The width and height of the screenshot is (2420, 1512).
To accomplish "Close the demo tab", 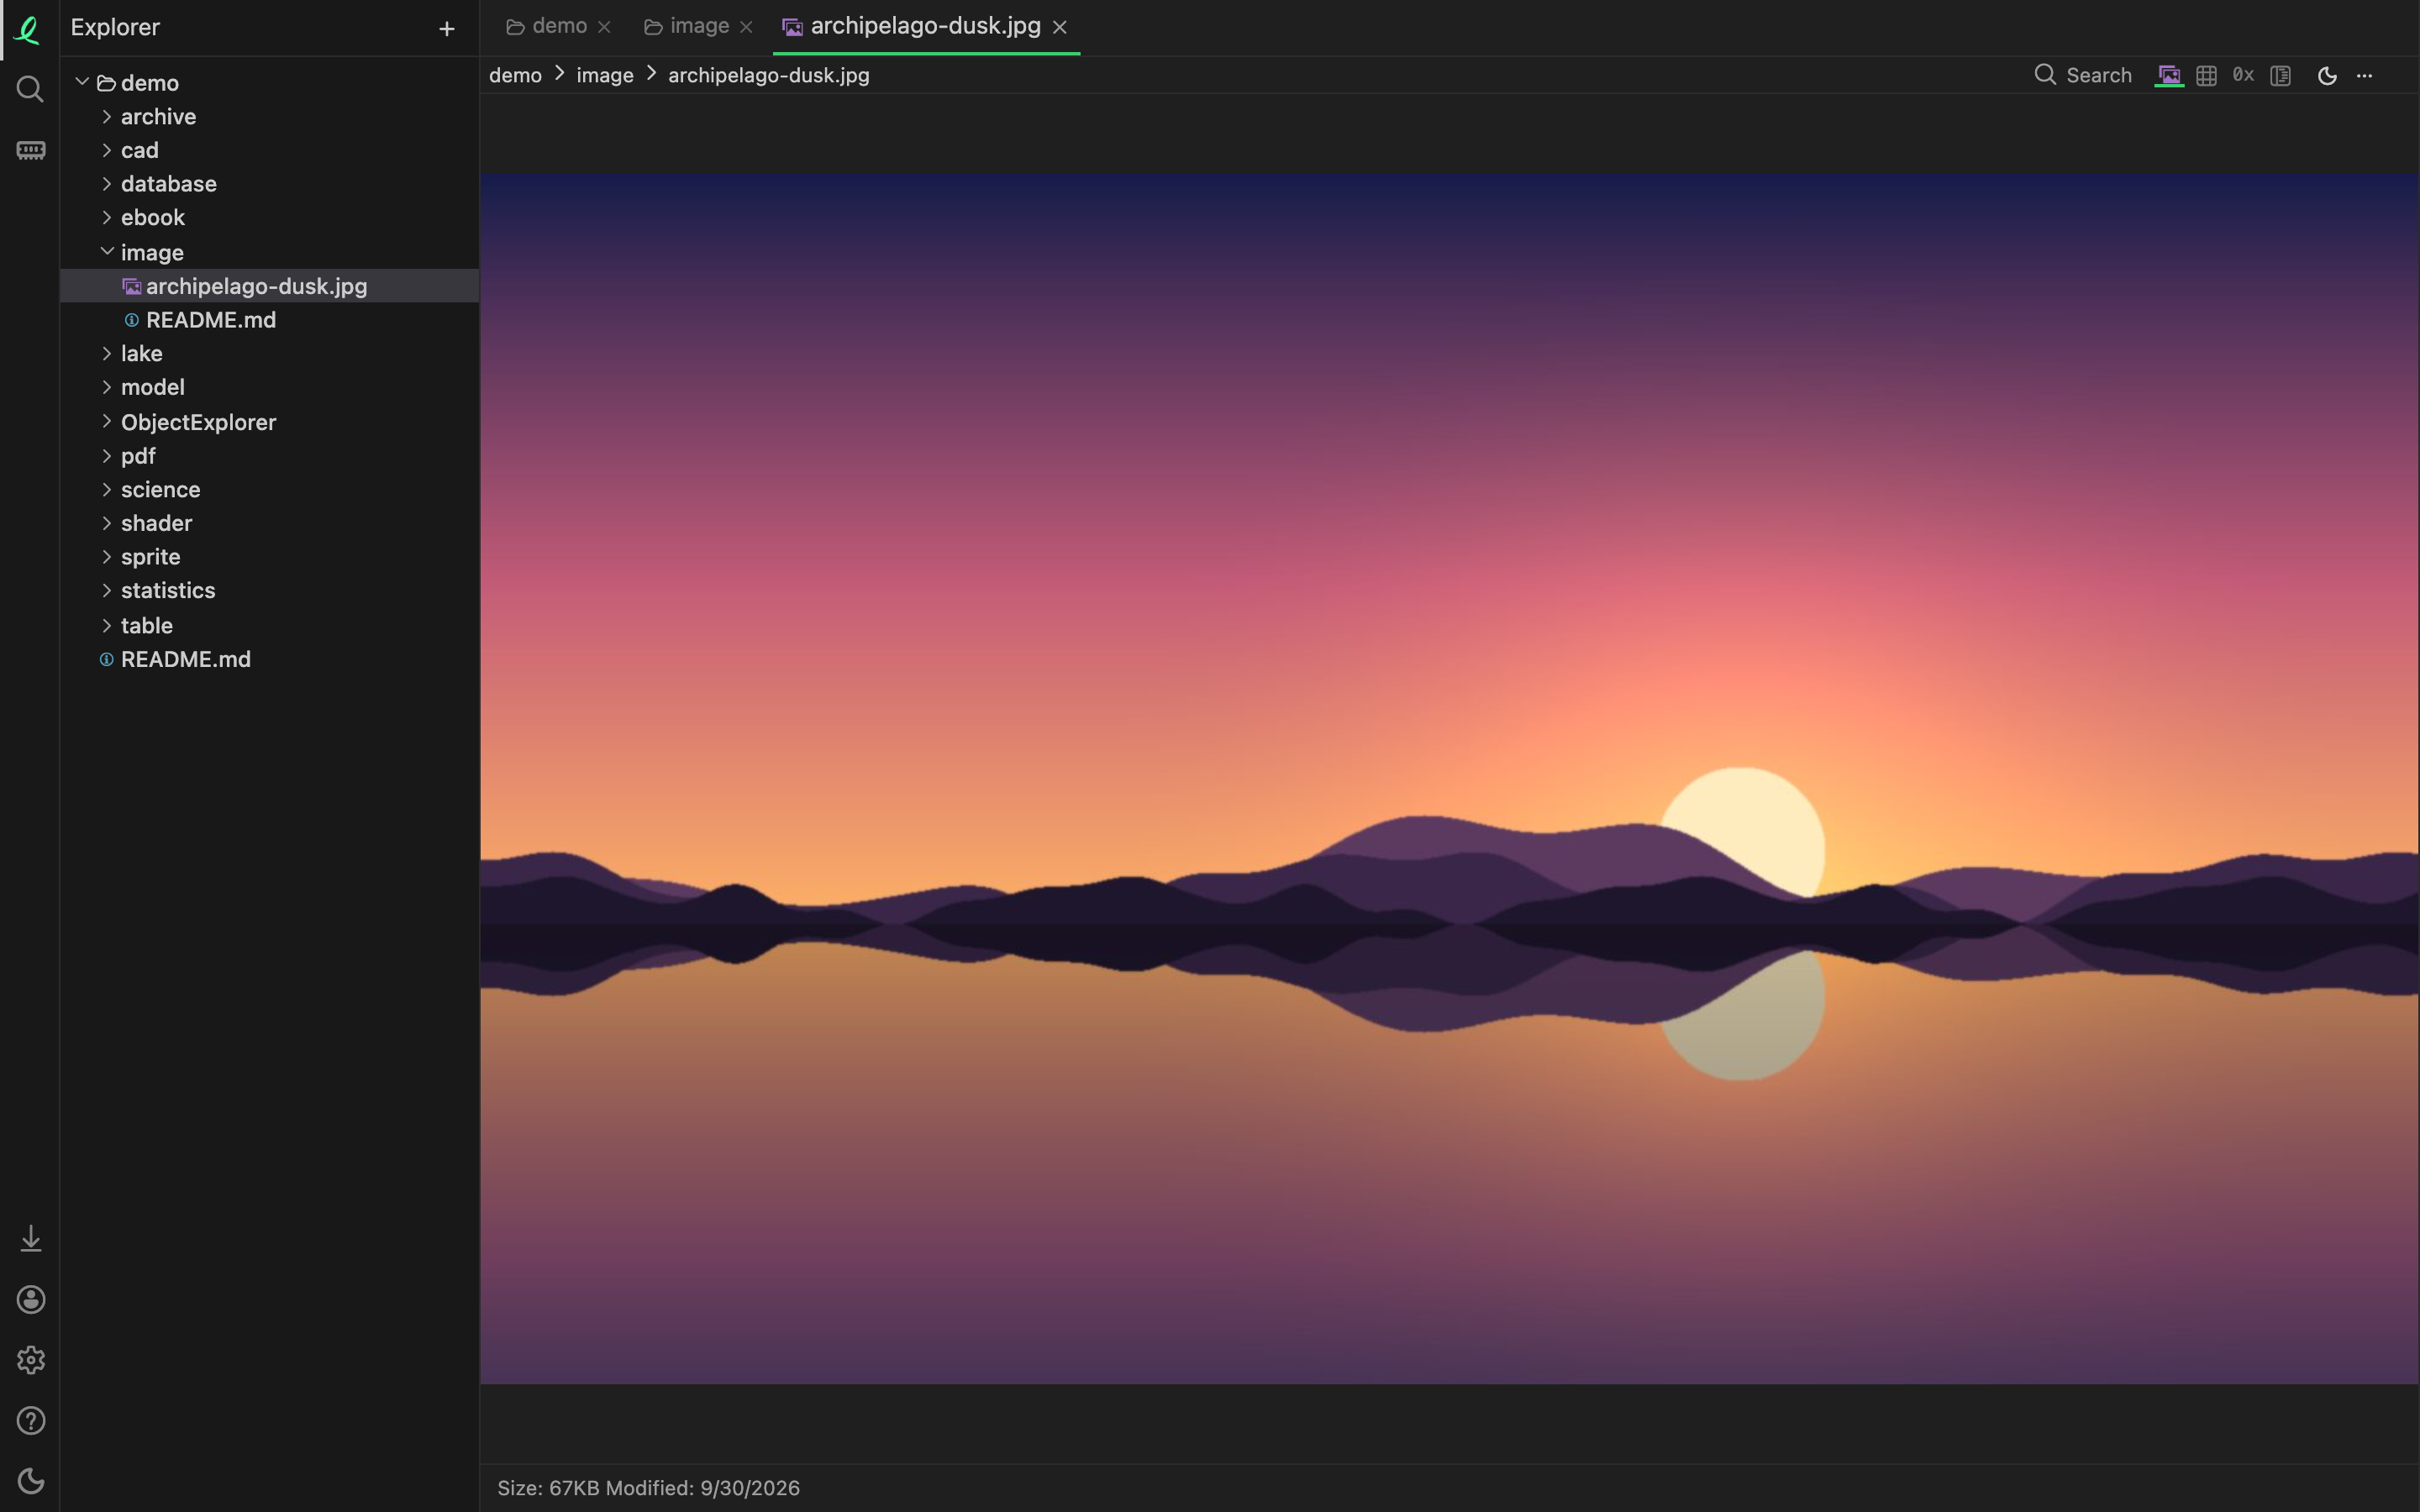I will pos(604,27).
